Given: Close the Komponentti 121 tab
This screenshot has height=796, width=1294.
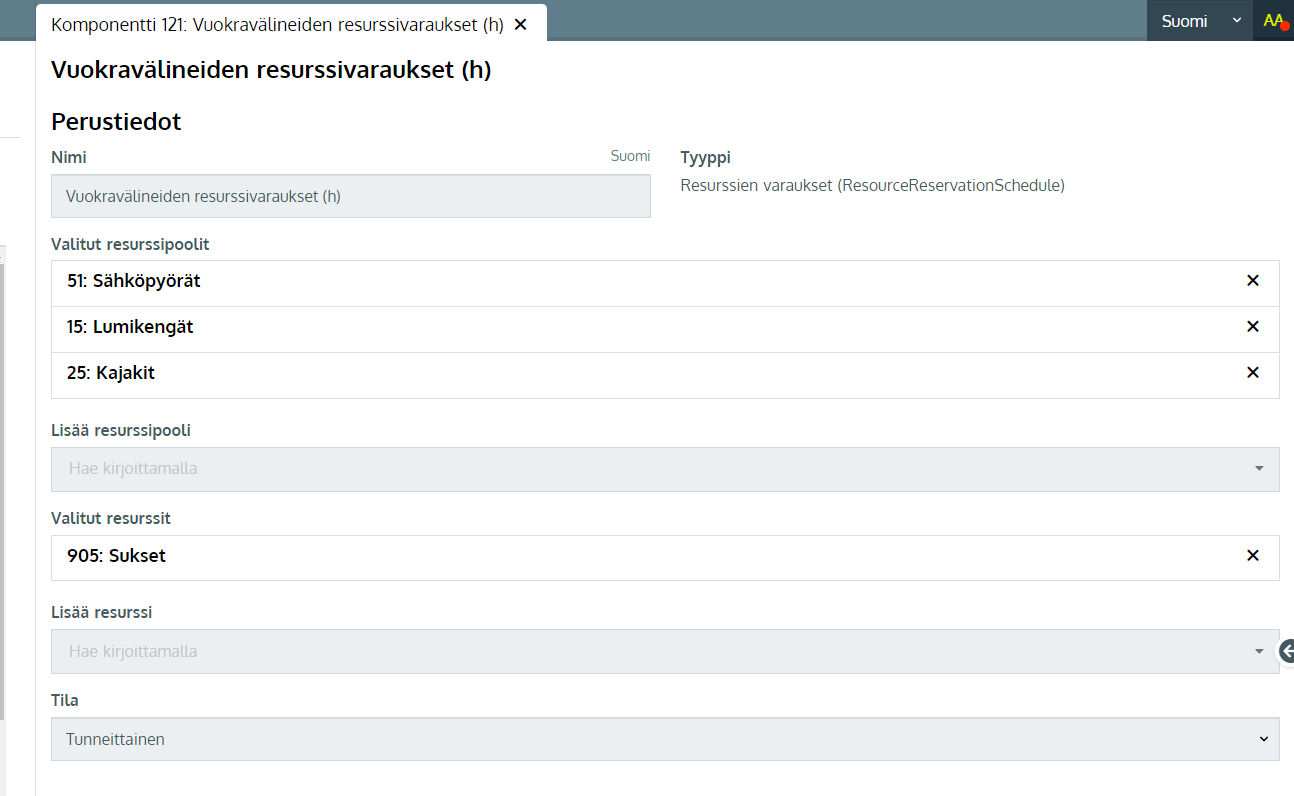Looking at the screenshot, I should pyautogui.click(x=520, y=24).
